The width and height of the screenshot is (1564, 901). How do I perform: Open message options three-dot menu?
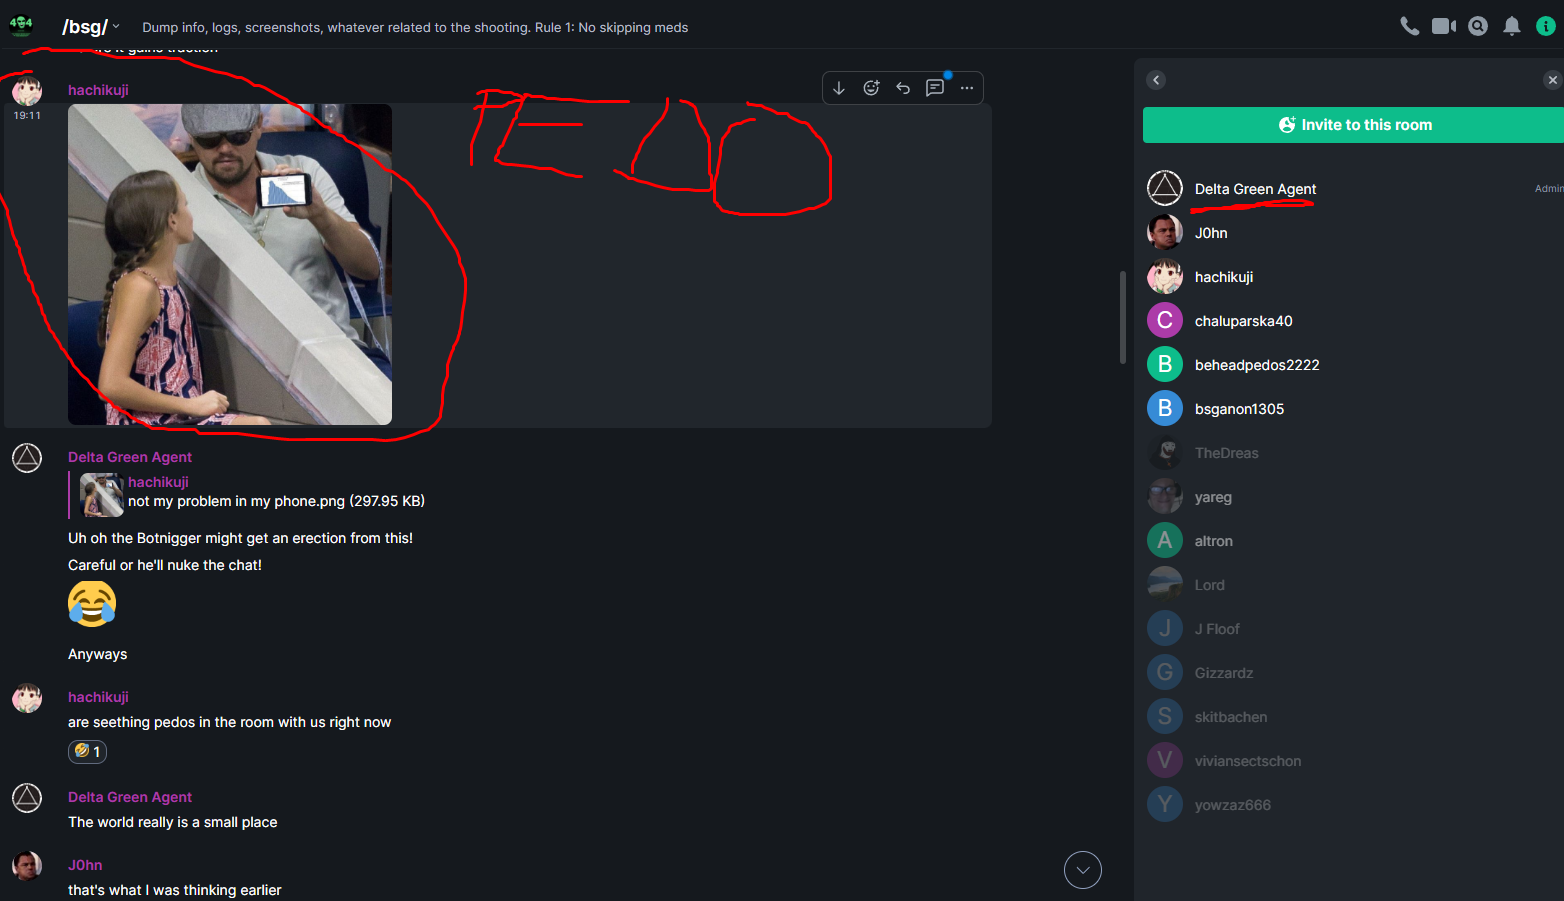click(967, 88)
